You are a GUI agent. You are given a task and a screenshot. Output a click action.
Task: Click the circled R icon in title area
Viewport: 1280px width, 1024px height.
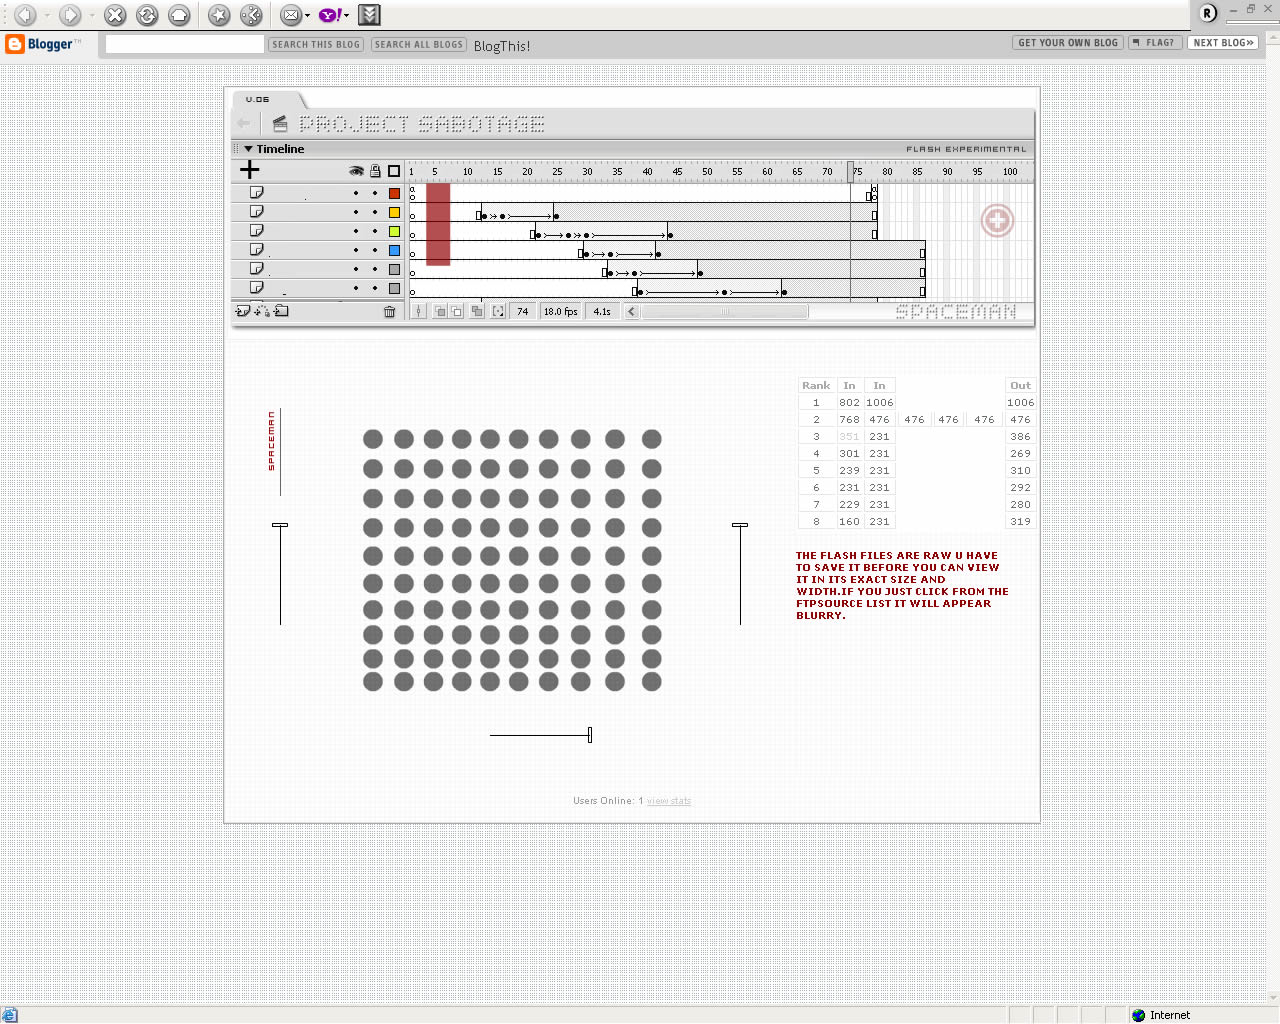1208,13
